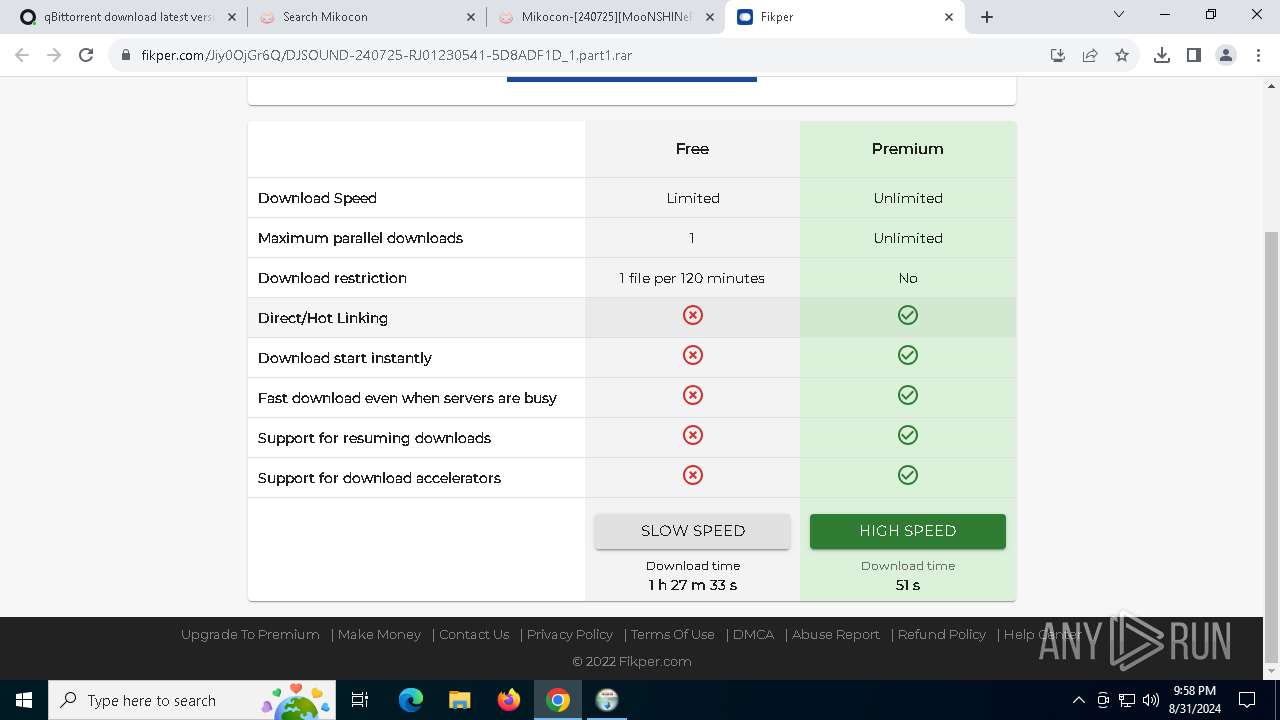Click the install app icon in address bar

pos(1058,55)
